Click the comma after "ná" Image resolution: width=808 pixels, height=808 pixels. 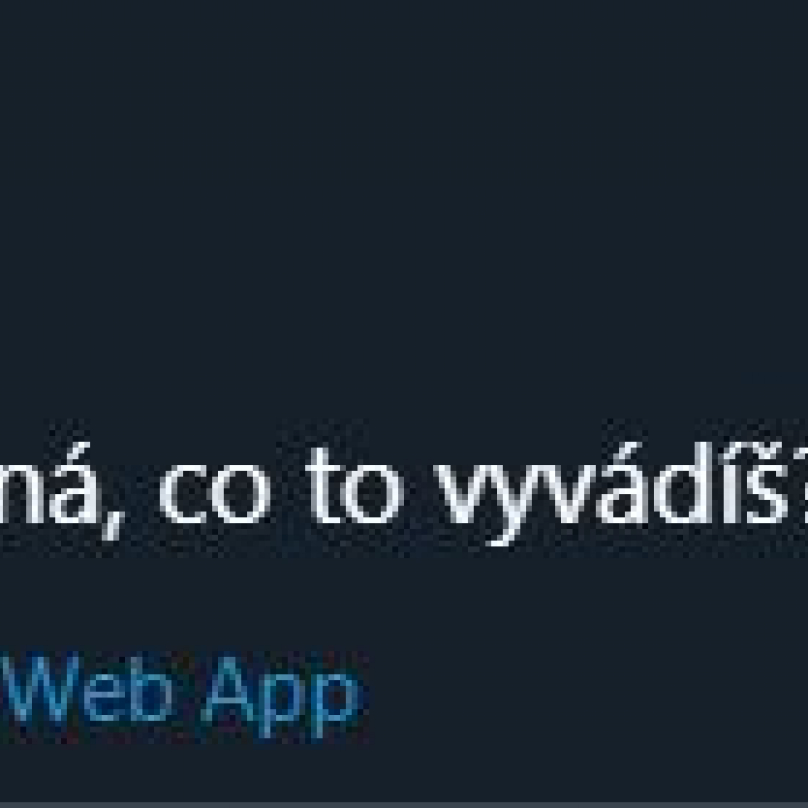pyautogui.click(x=113, y=525)
